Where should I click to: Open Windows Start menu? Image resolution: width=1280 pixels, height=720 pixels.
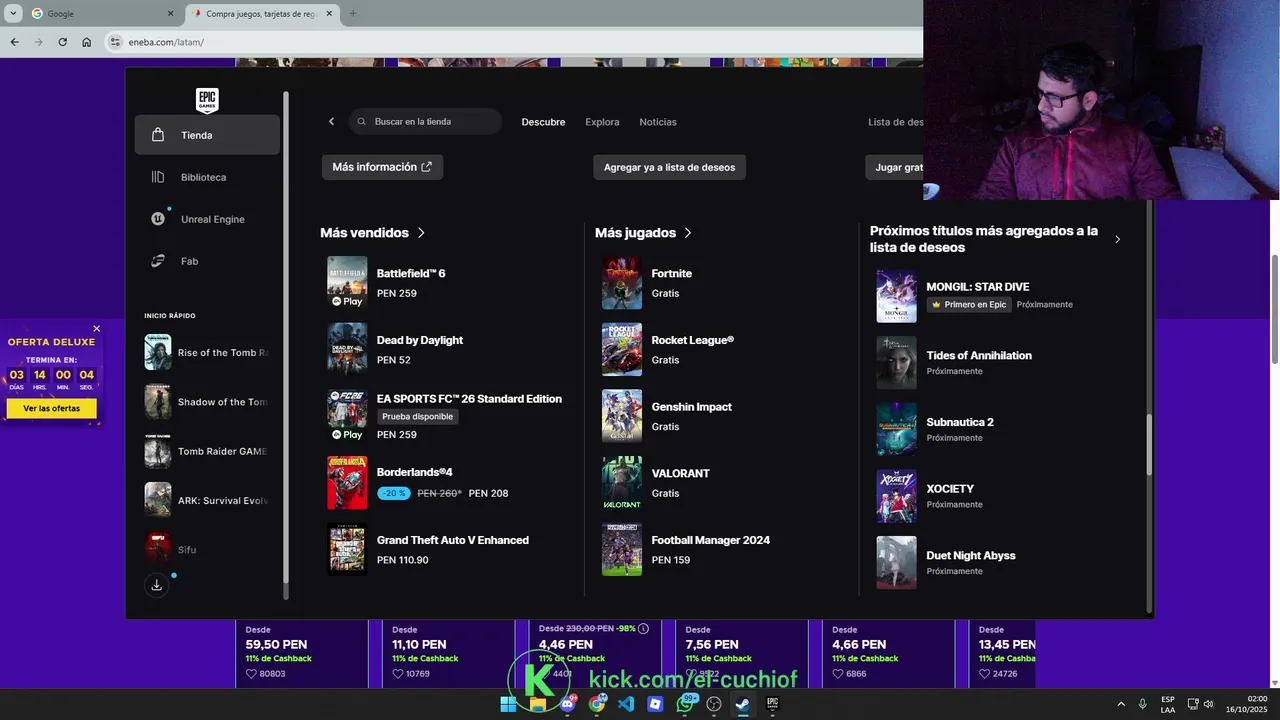coord(508,704)
